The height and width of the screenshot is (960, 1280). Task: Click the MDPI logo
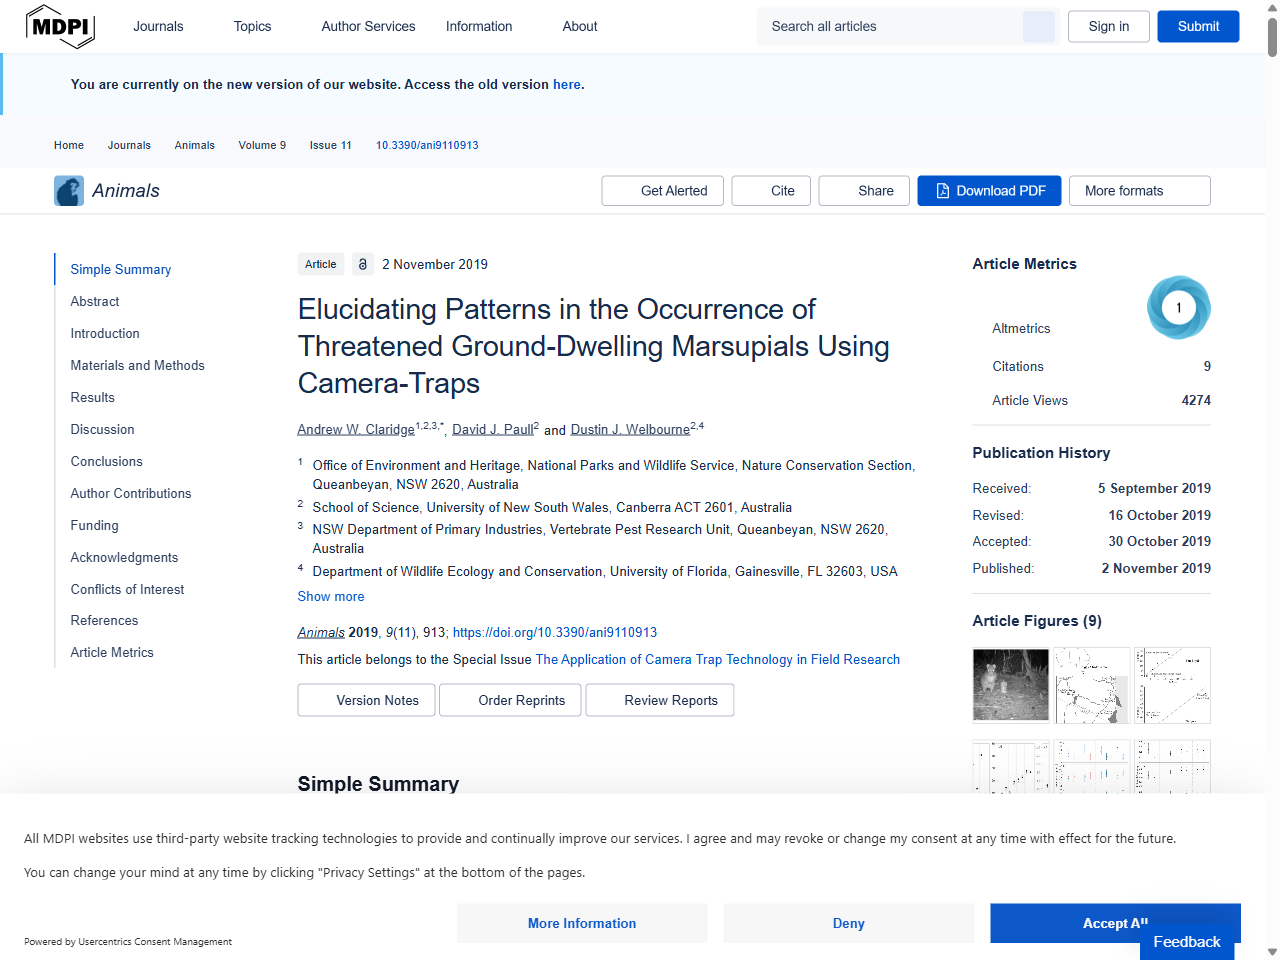[x=60, y=26]
